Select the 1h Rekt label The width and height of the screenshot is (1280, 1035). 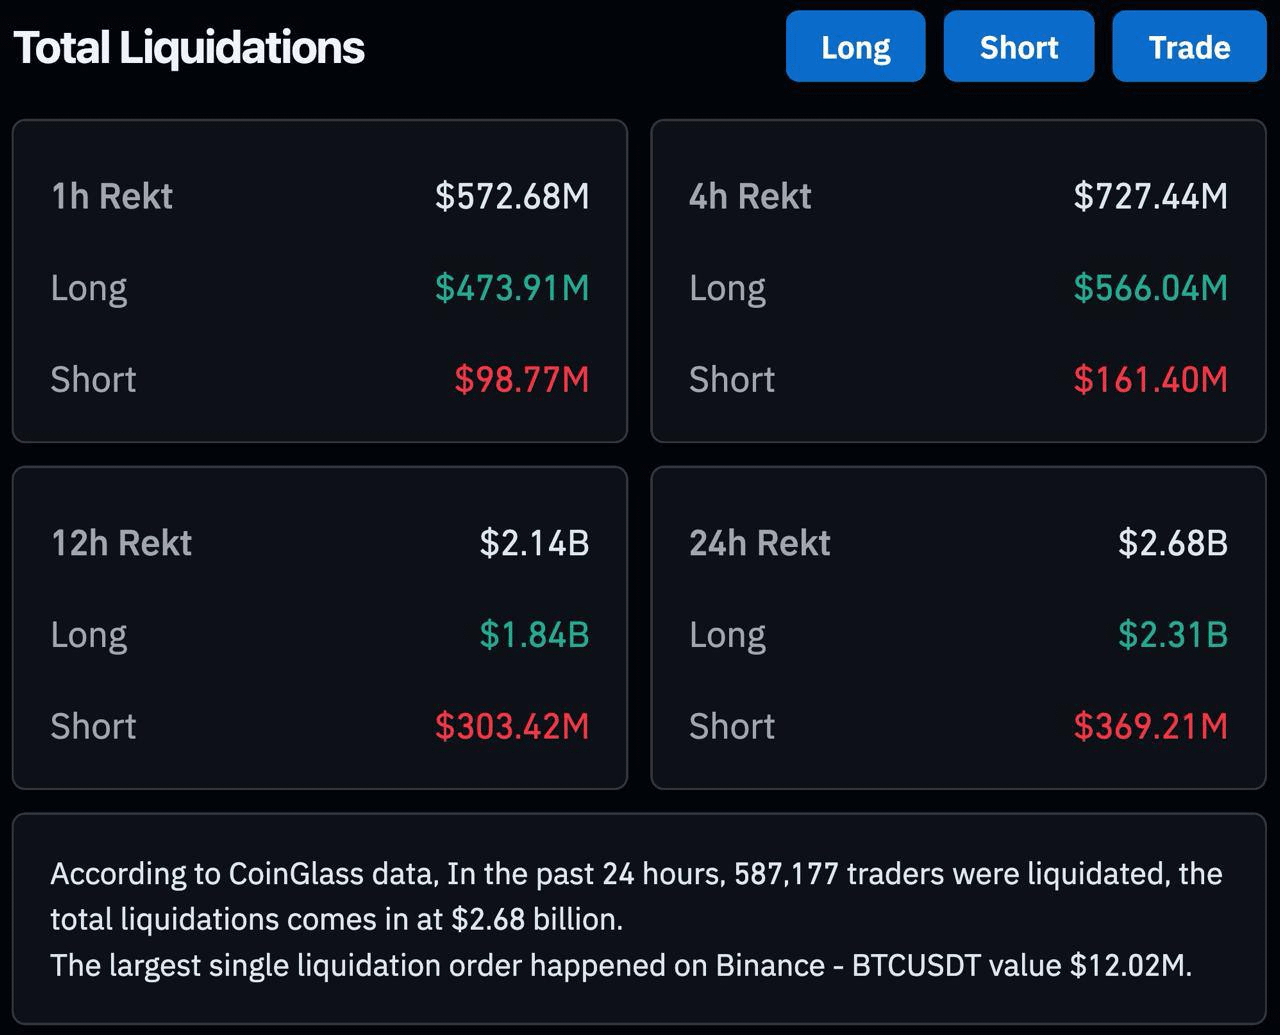click(x=112, y=196)
